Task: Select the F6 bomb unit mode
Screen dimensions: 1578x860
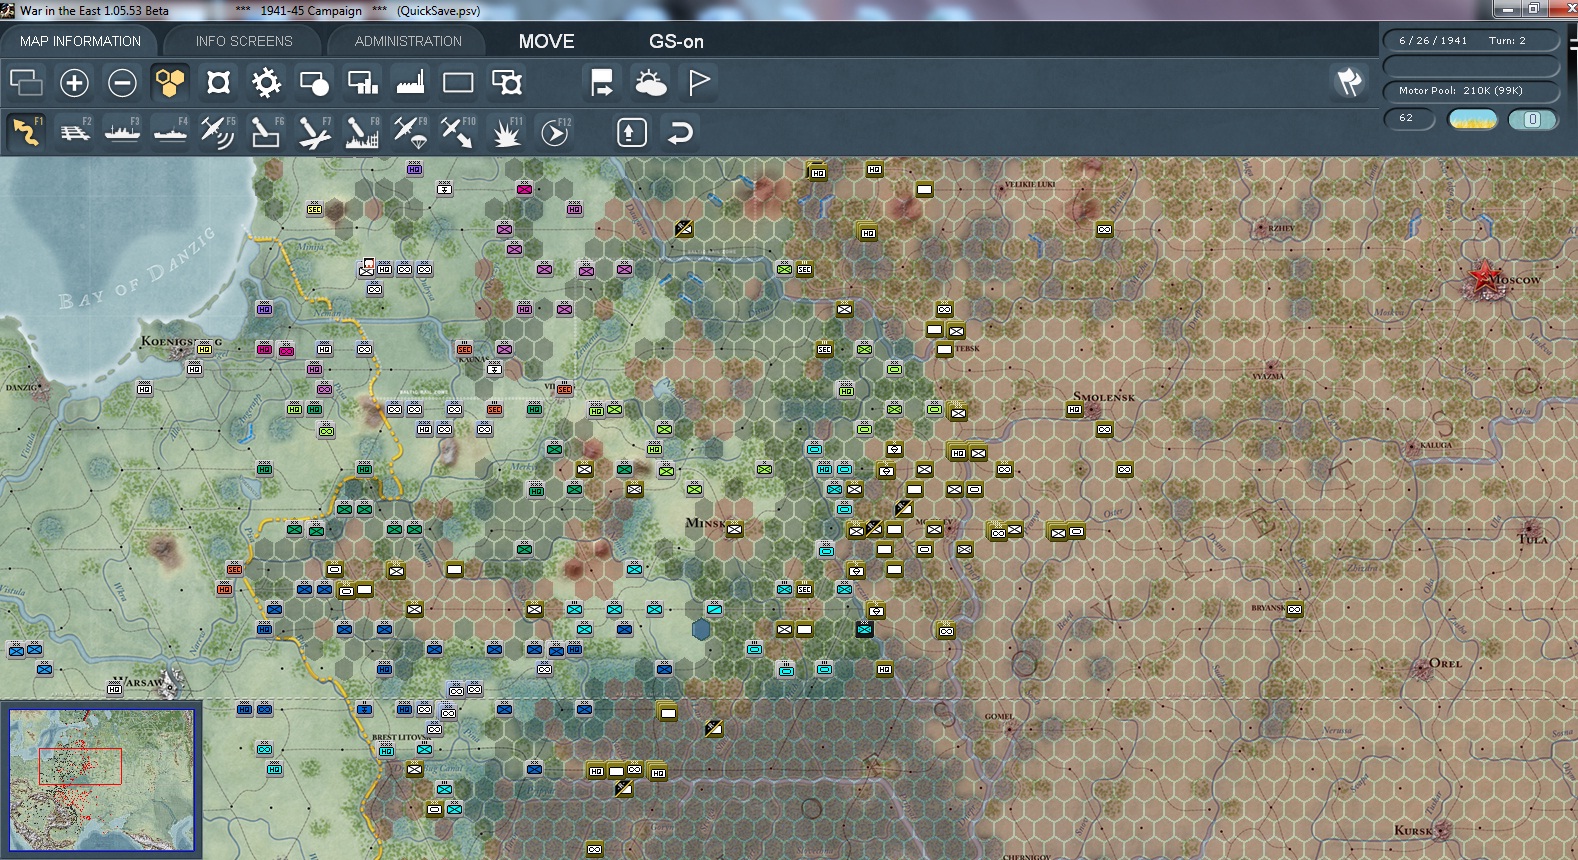Action: (x=266, y=132)
